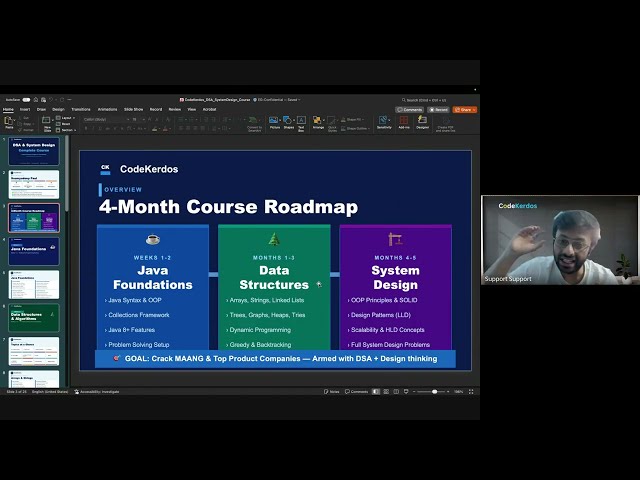Launch the Designer pane
The image size is (640, 480).
click(x=422, y=121)
